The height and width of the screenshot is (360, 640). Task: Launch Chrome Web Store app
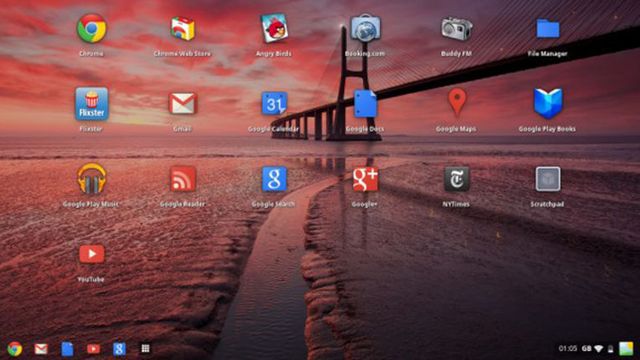coord(182,29)
